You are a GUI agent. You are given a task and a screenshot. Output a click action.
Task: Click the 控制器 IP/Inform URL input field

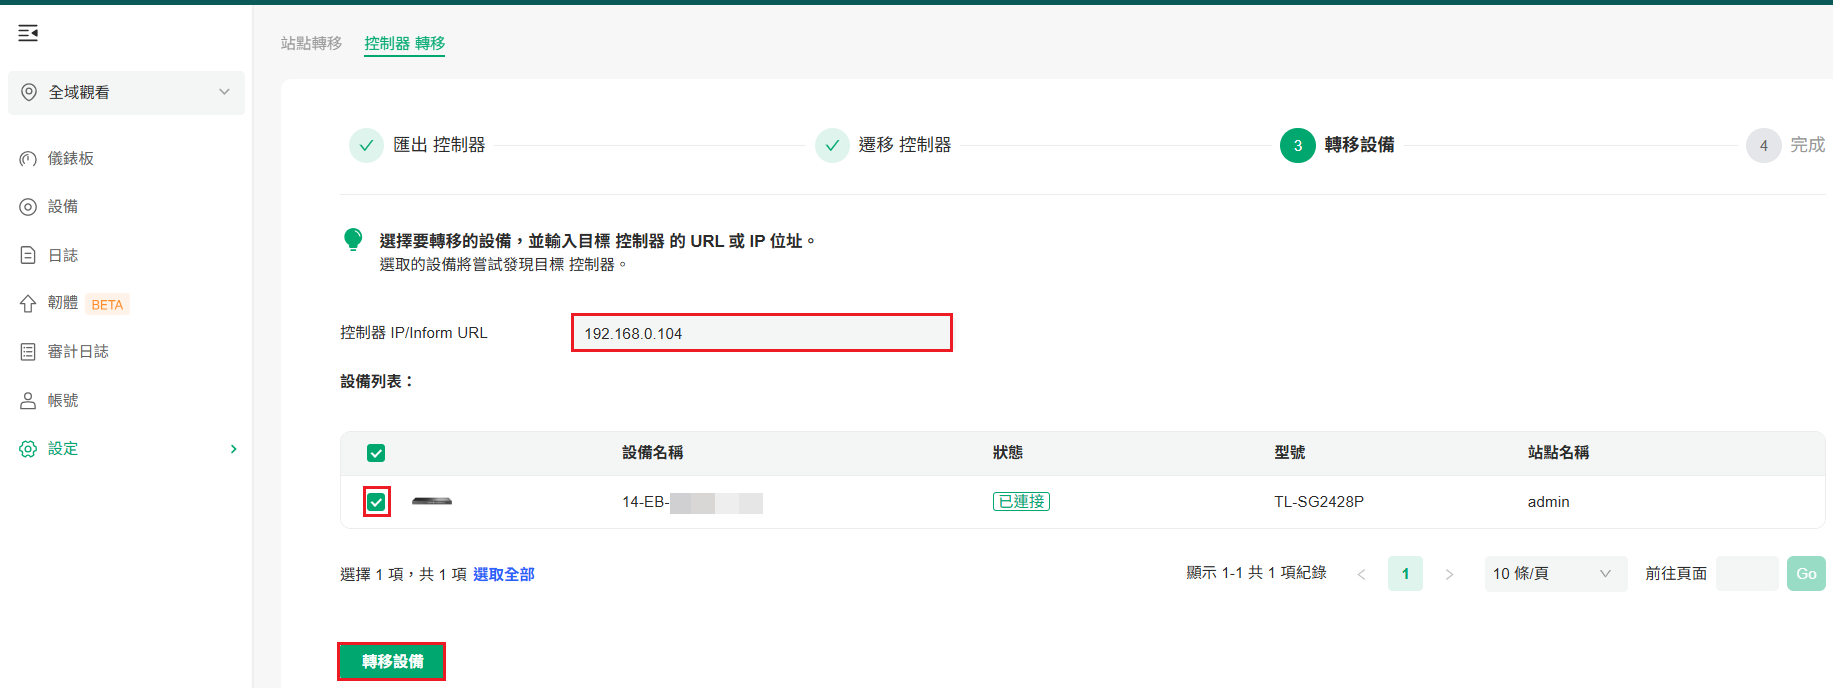click(762, 333)
